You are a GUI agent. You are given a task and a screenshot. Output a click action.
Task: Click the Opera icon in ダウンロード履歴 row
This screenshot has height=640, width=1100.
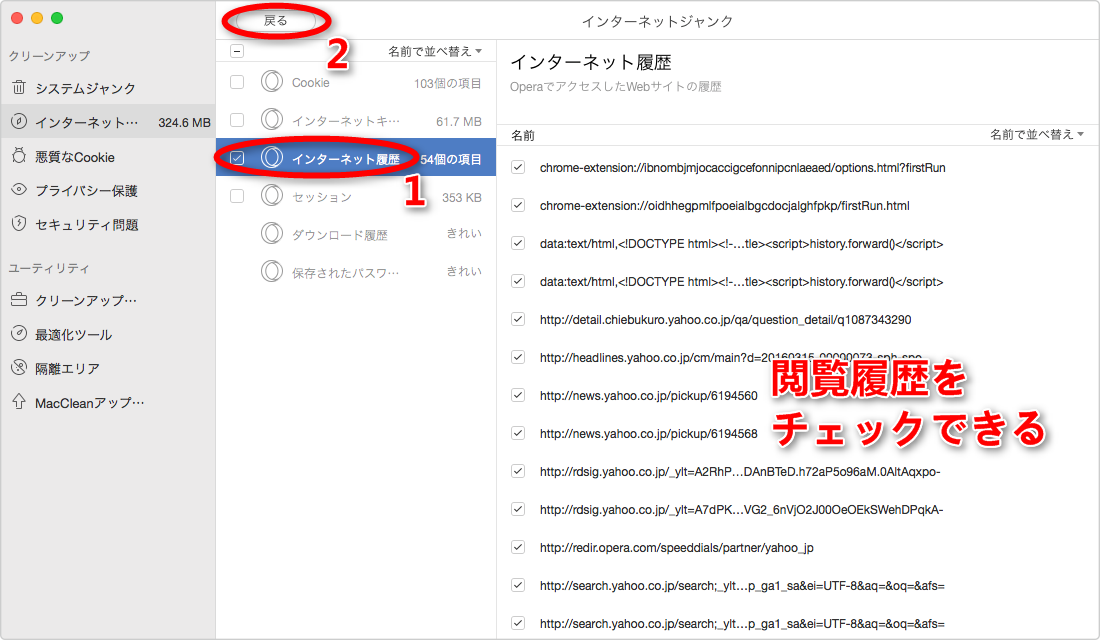272,233
